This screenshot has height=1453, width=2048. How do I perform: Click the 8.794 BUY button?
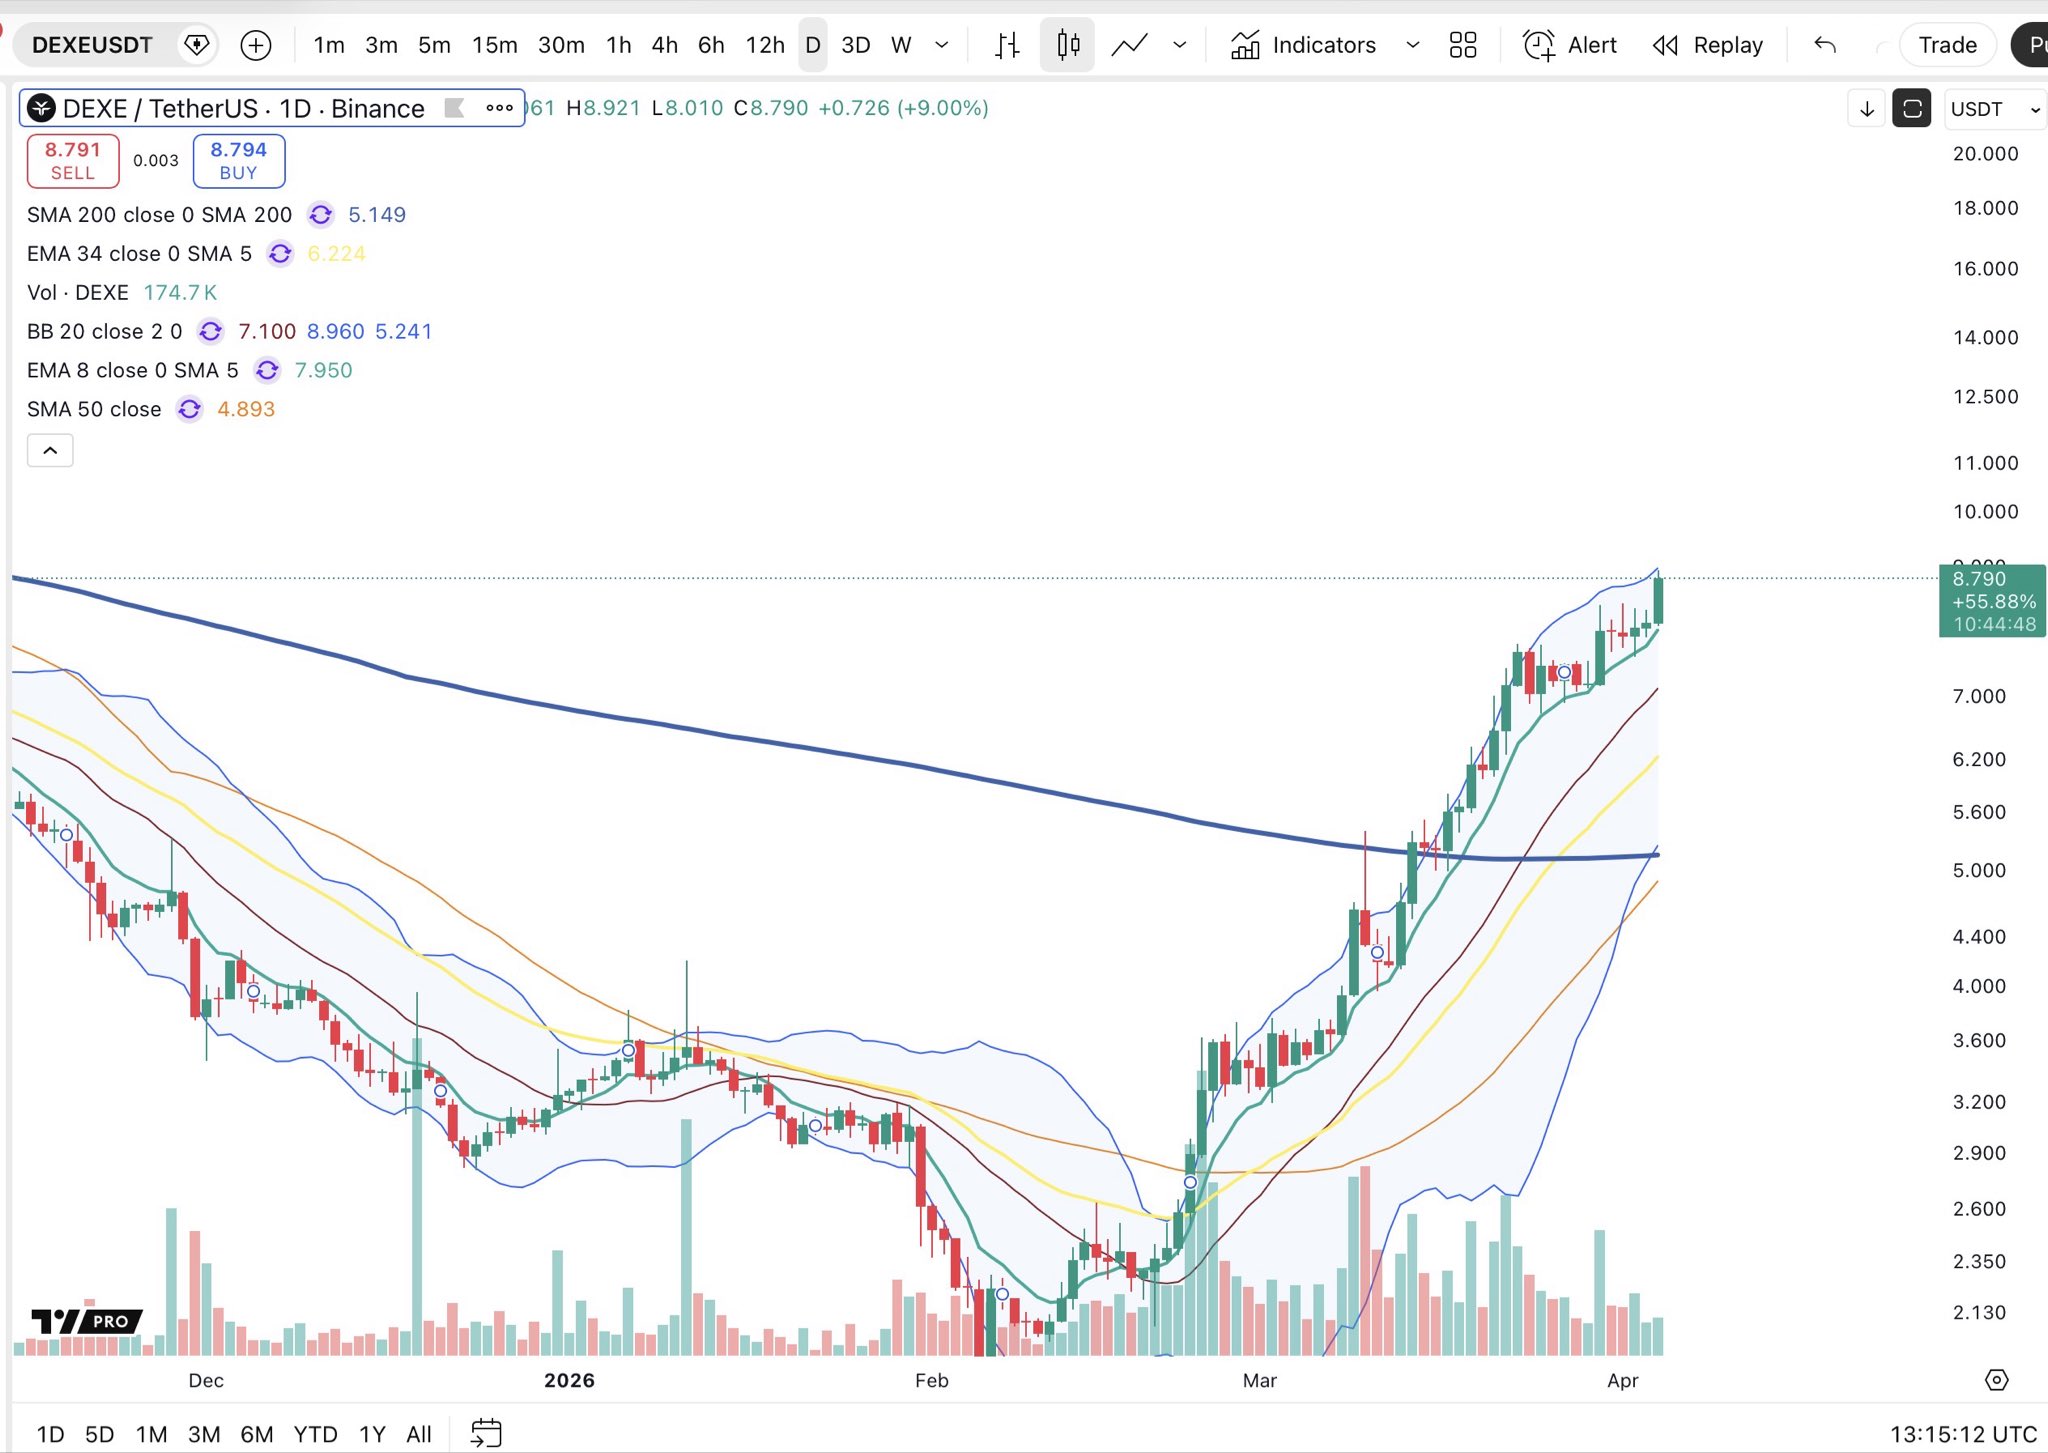pos(238,161)
